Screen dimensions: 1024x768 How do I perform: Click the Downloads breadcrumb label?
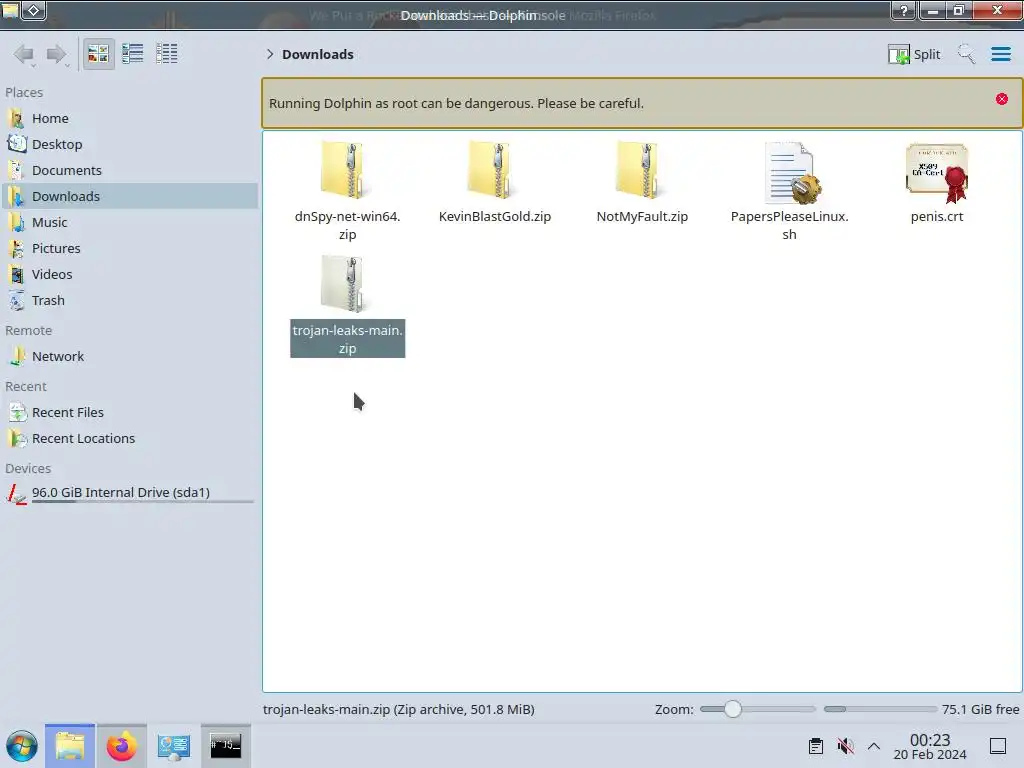[x=318, y=54]
